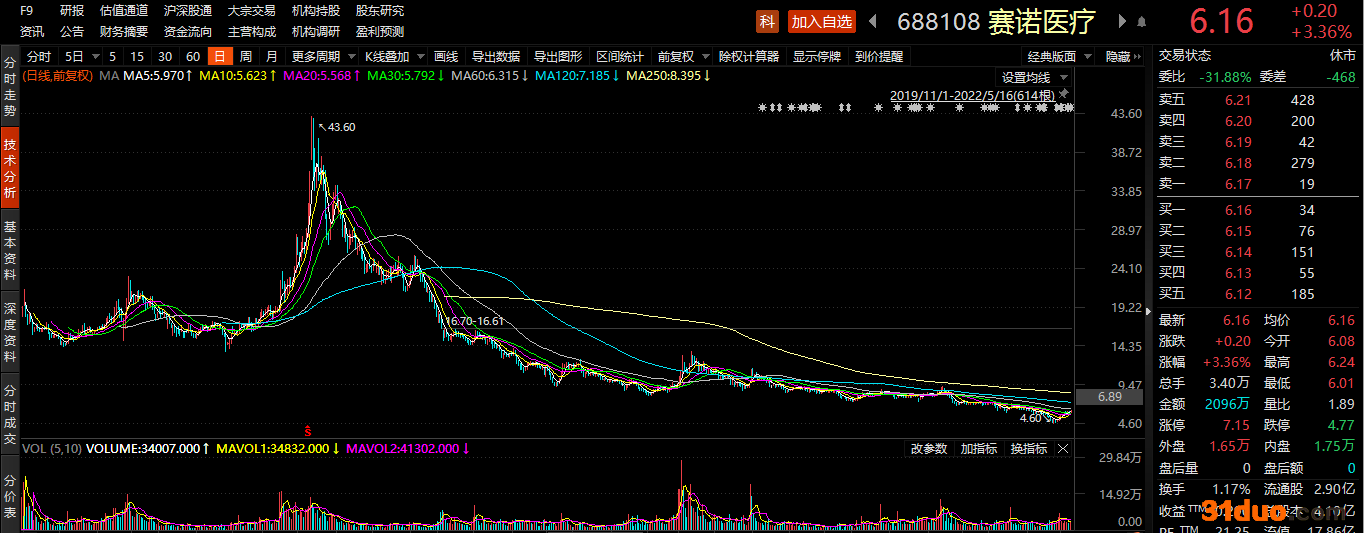Go to previous stock with left arrow
The image size is (1364, 533).
click(x=872, y=21)
